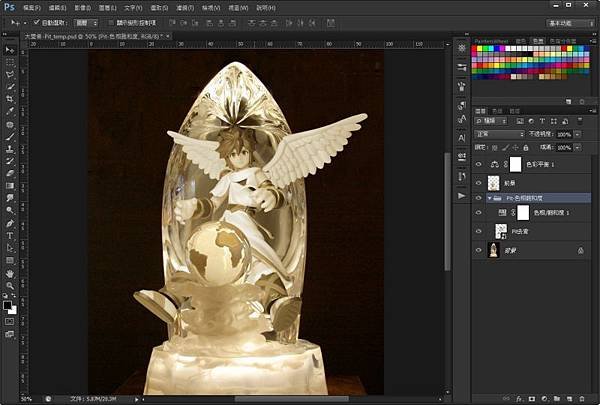Select the Polygonal Lasso tool
The height and width of the screenshot is (405, 600).
pos(10,75)
